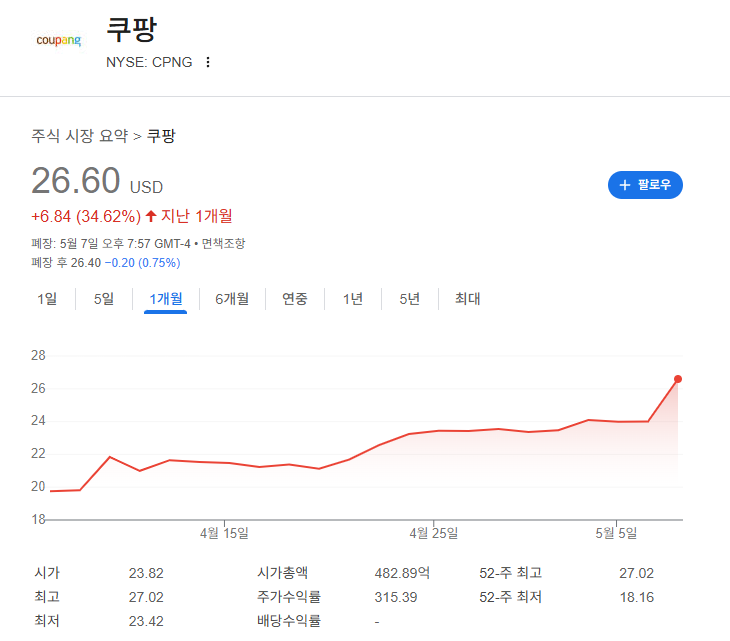Switch chart to the 1년 tab
Image resolution: width=730 pixels, height=641 pixels.
pos(353,299)
